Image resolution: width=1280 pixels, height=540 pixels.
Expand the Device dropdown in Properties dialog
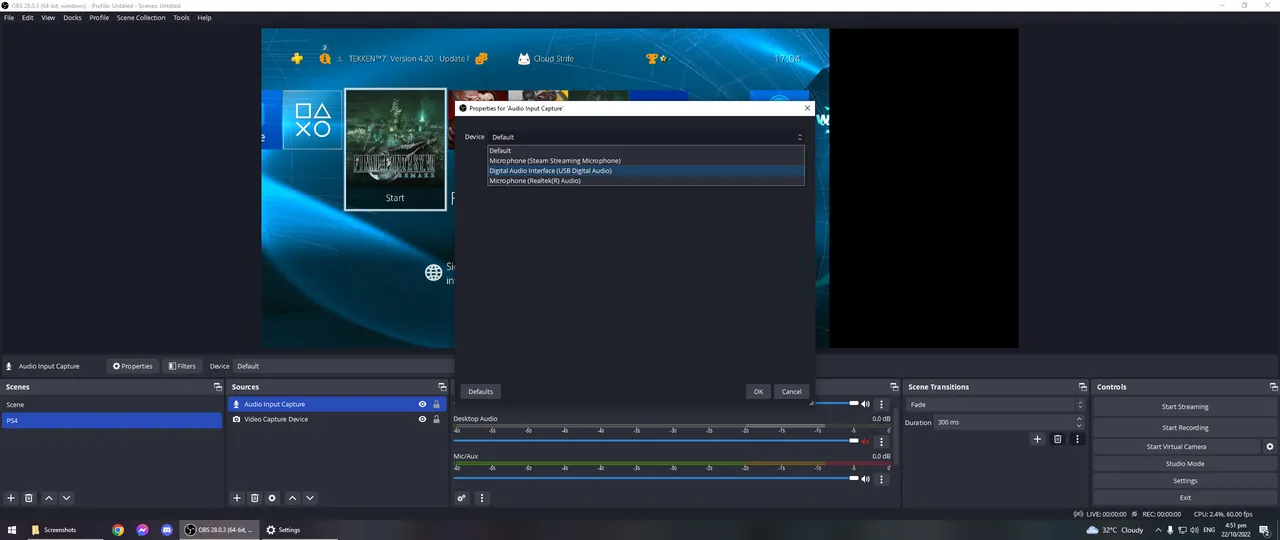pos(646,137)
